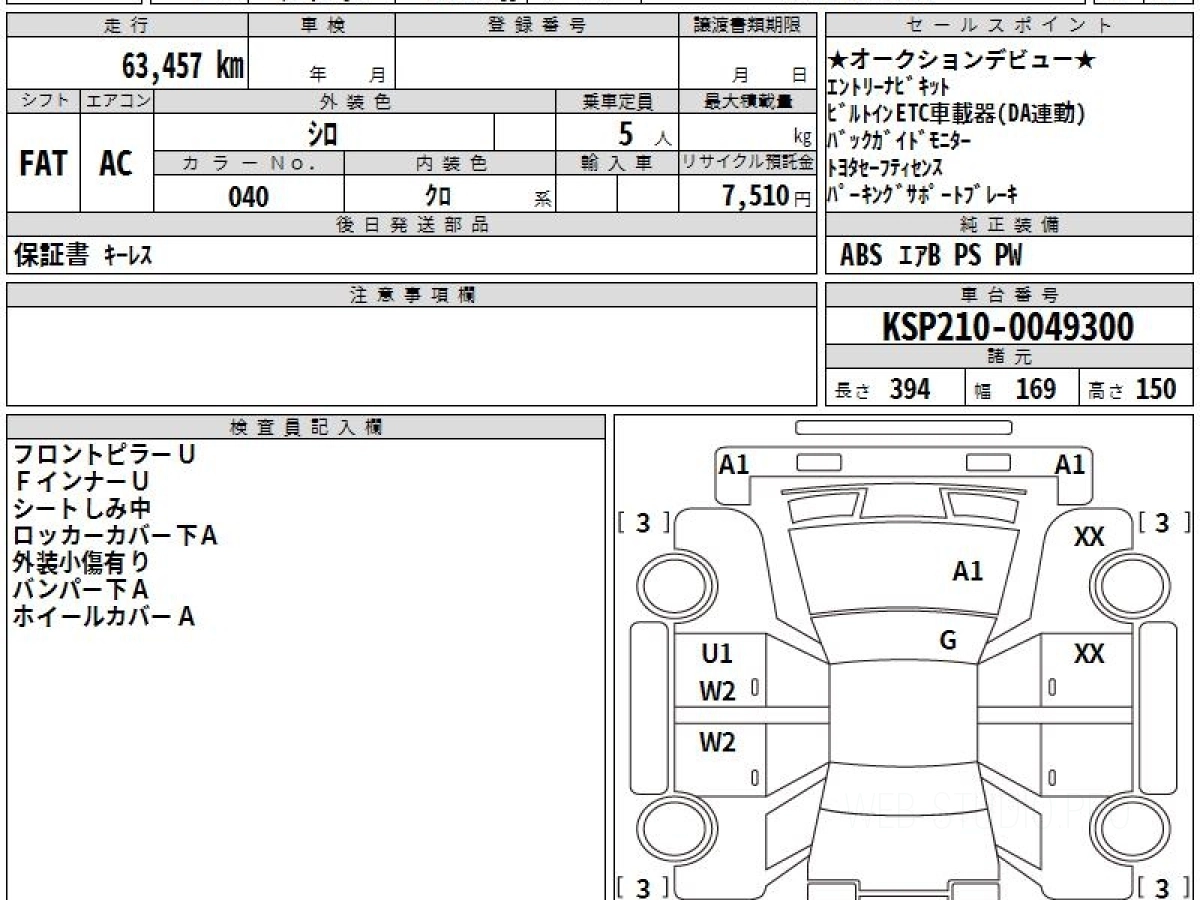Select the 外装色 header
This screenshot has height=900, width=1200.
point(355,101)
